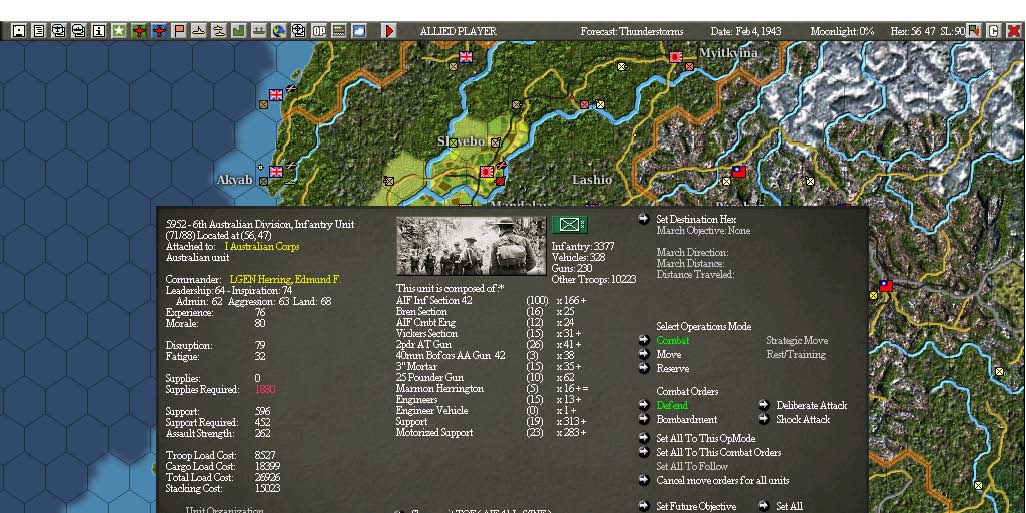Click Set Destination Hex
Viewport: 1026px width, 513px height.
point(696,219)
